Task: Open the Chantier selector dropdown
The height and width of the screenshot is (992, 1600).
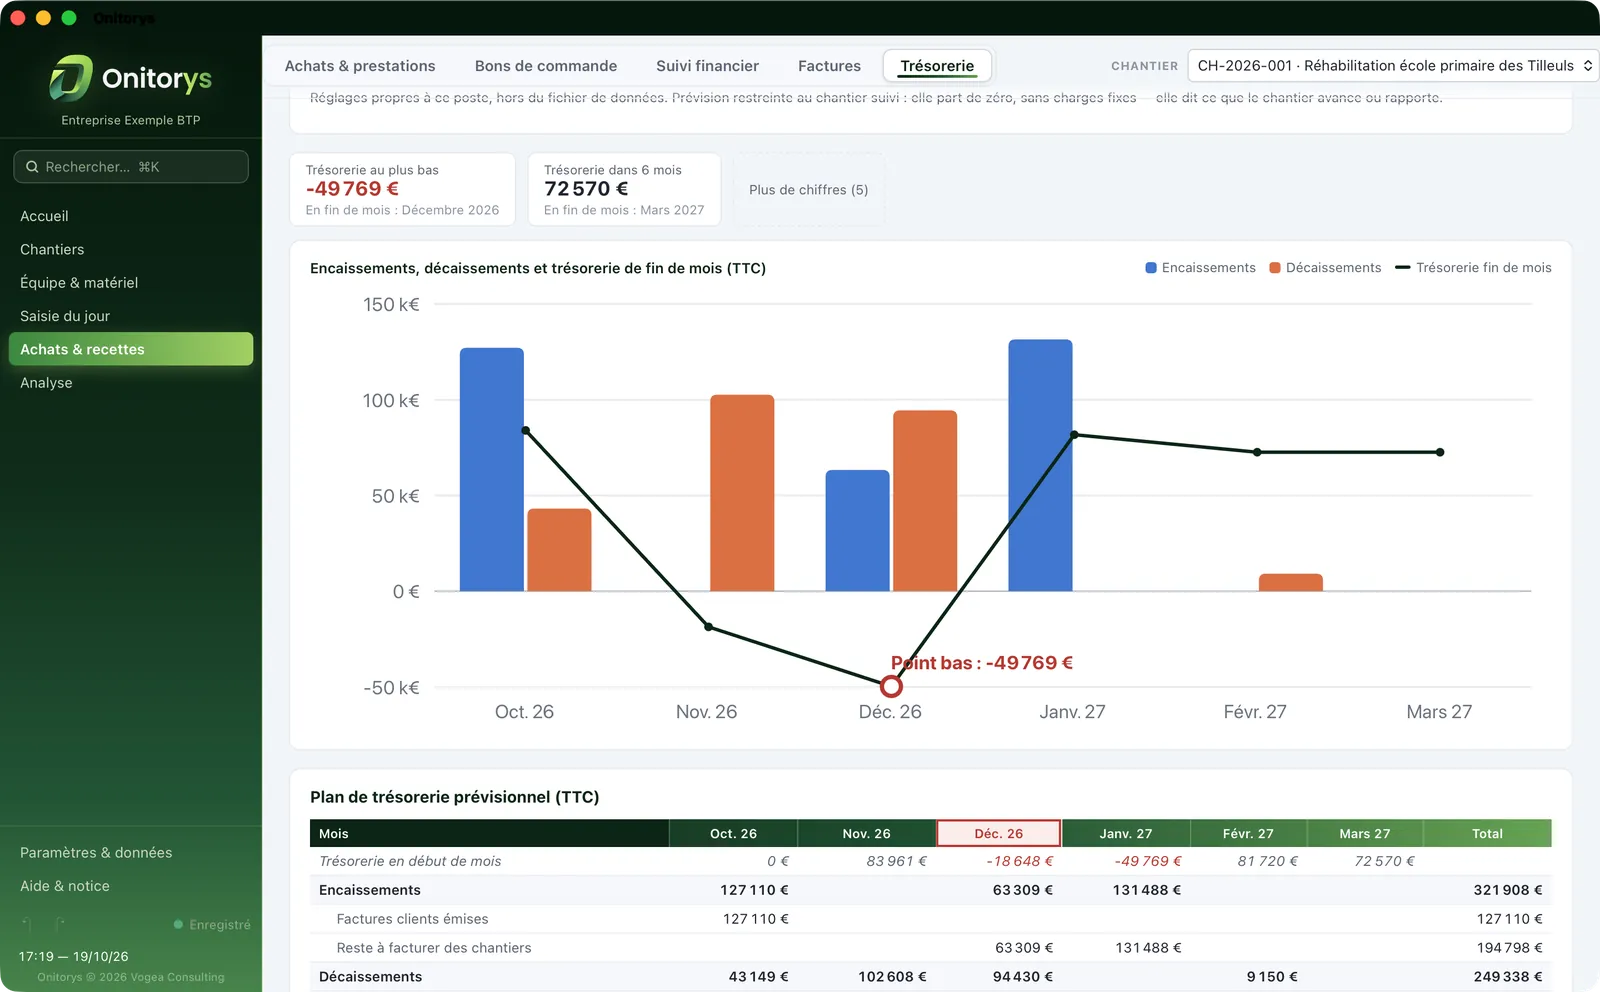Action: click(x=1393, y=66)
